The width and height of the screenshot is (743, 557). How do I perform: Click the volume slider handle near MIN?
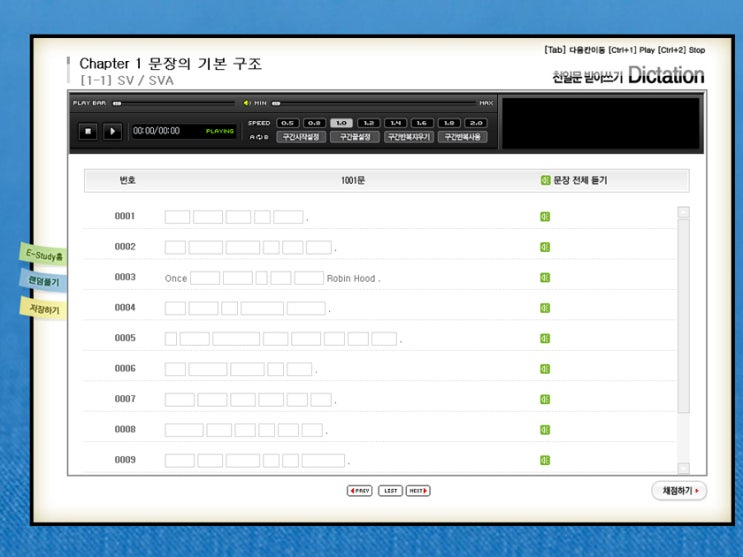coord(276,103)
